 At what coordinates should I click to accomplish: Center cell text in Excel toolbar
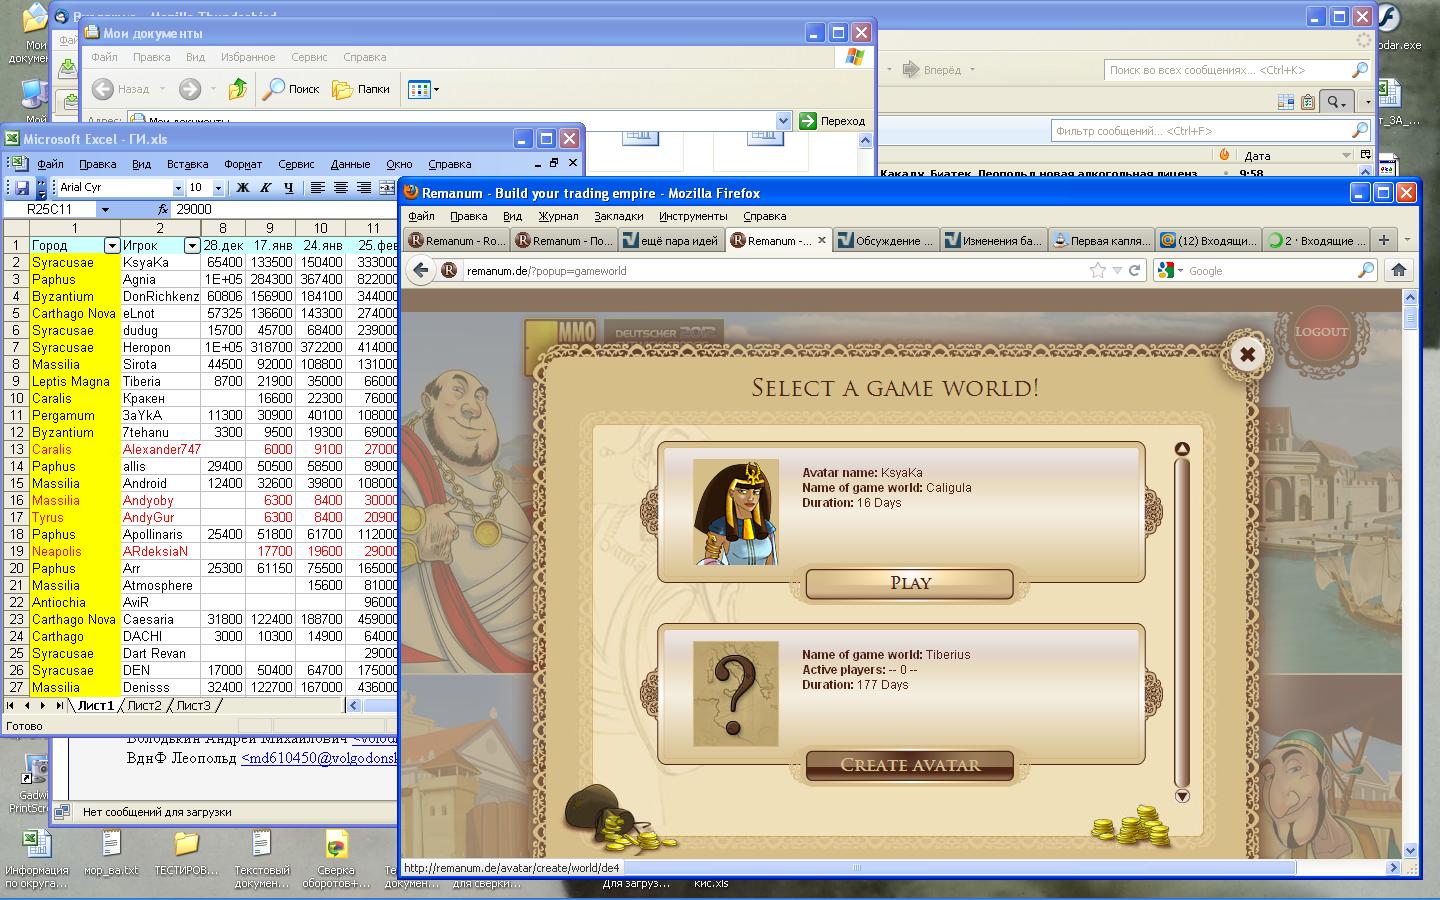pos(340,187)
